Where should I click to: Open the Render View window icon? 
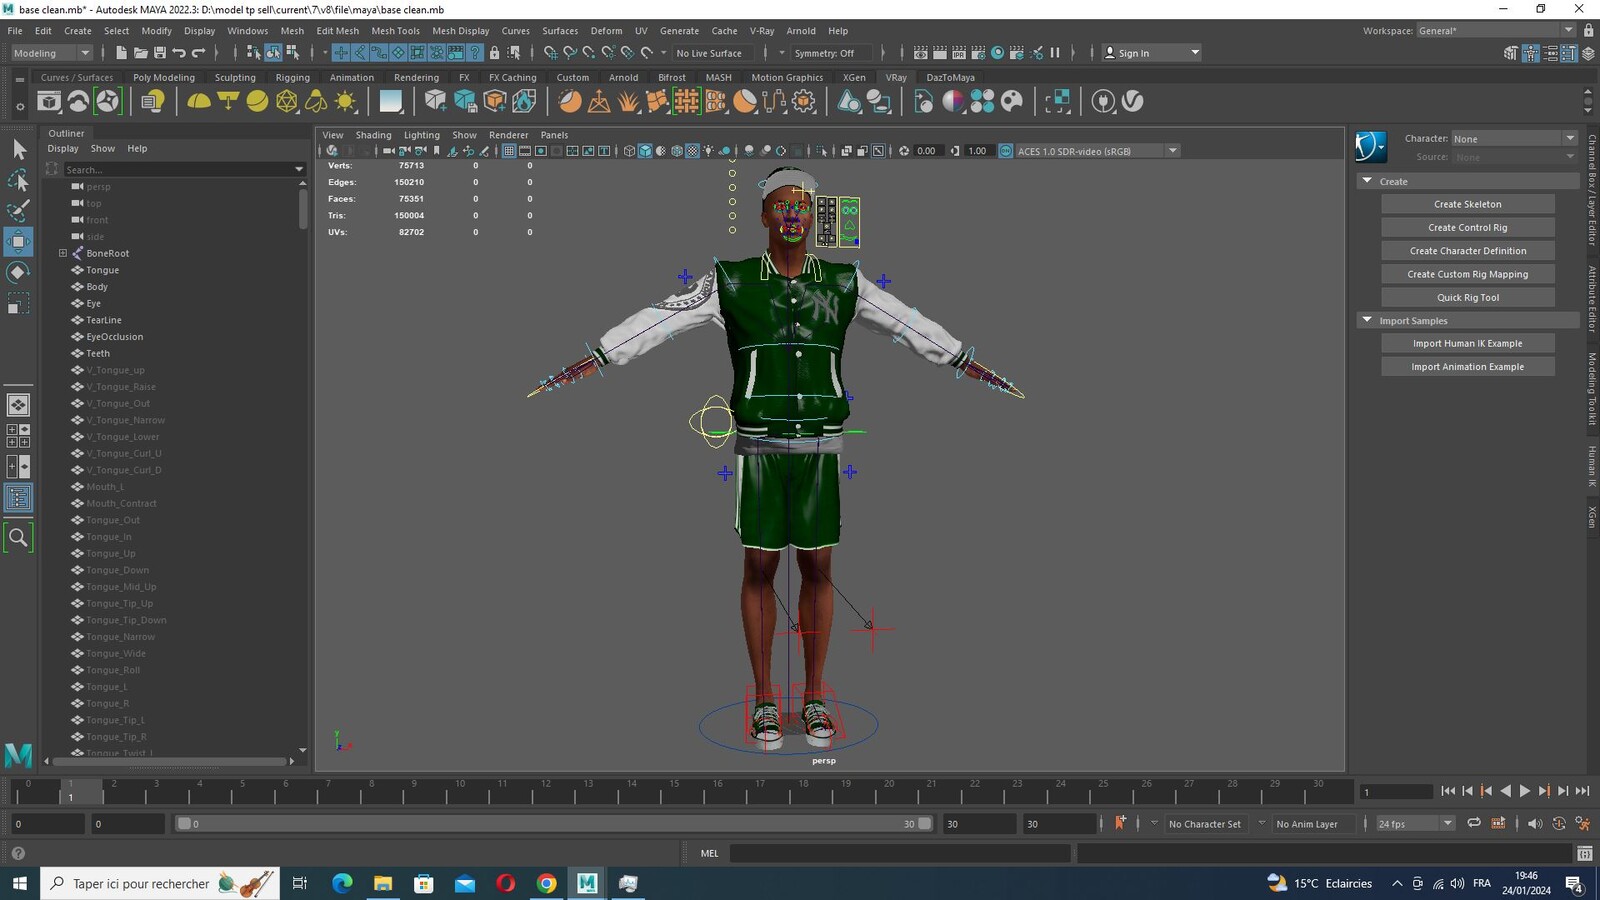pos(920,53)
